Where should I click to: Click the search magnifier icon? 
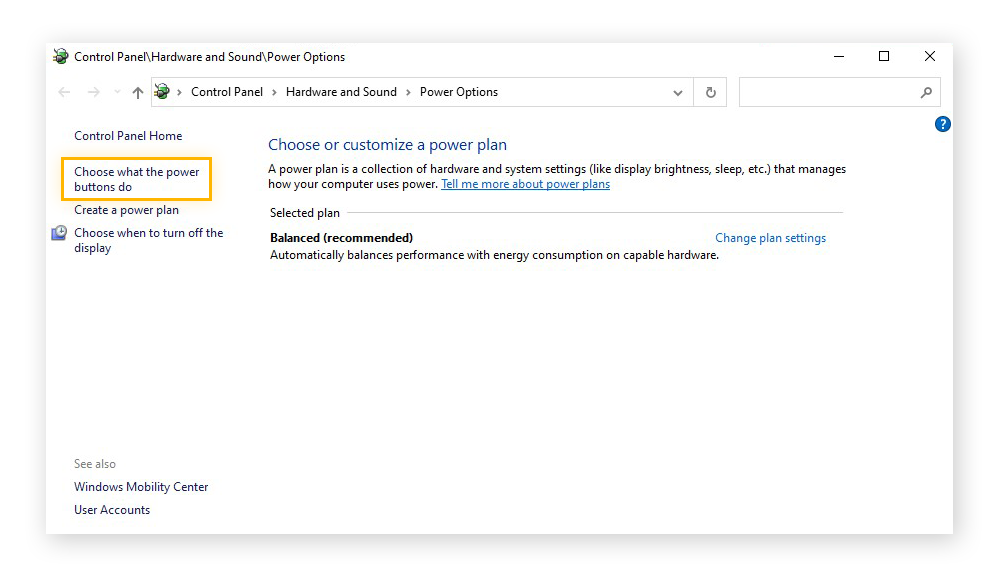[x=926, y=92]
